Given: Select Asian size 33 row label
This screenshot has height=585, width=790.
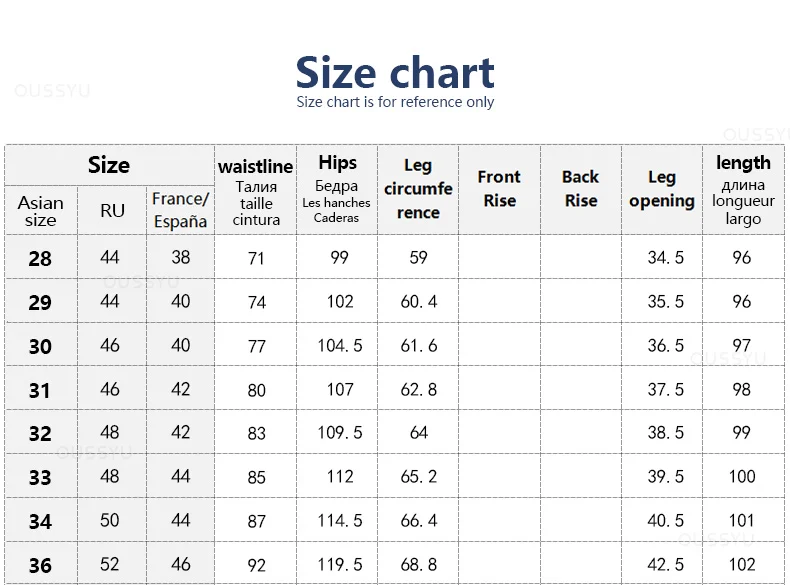Looking at the screenshot, I should click(x=40, y=477).
